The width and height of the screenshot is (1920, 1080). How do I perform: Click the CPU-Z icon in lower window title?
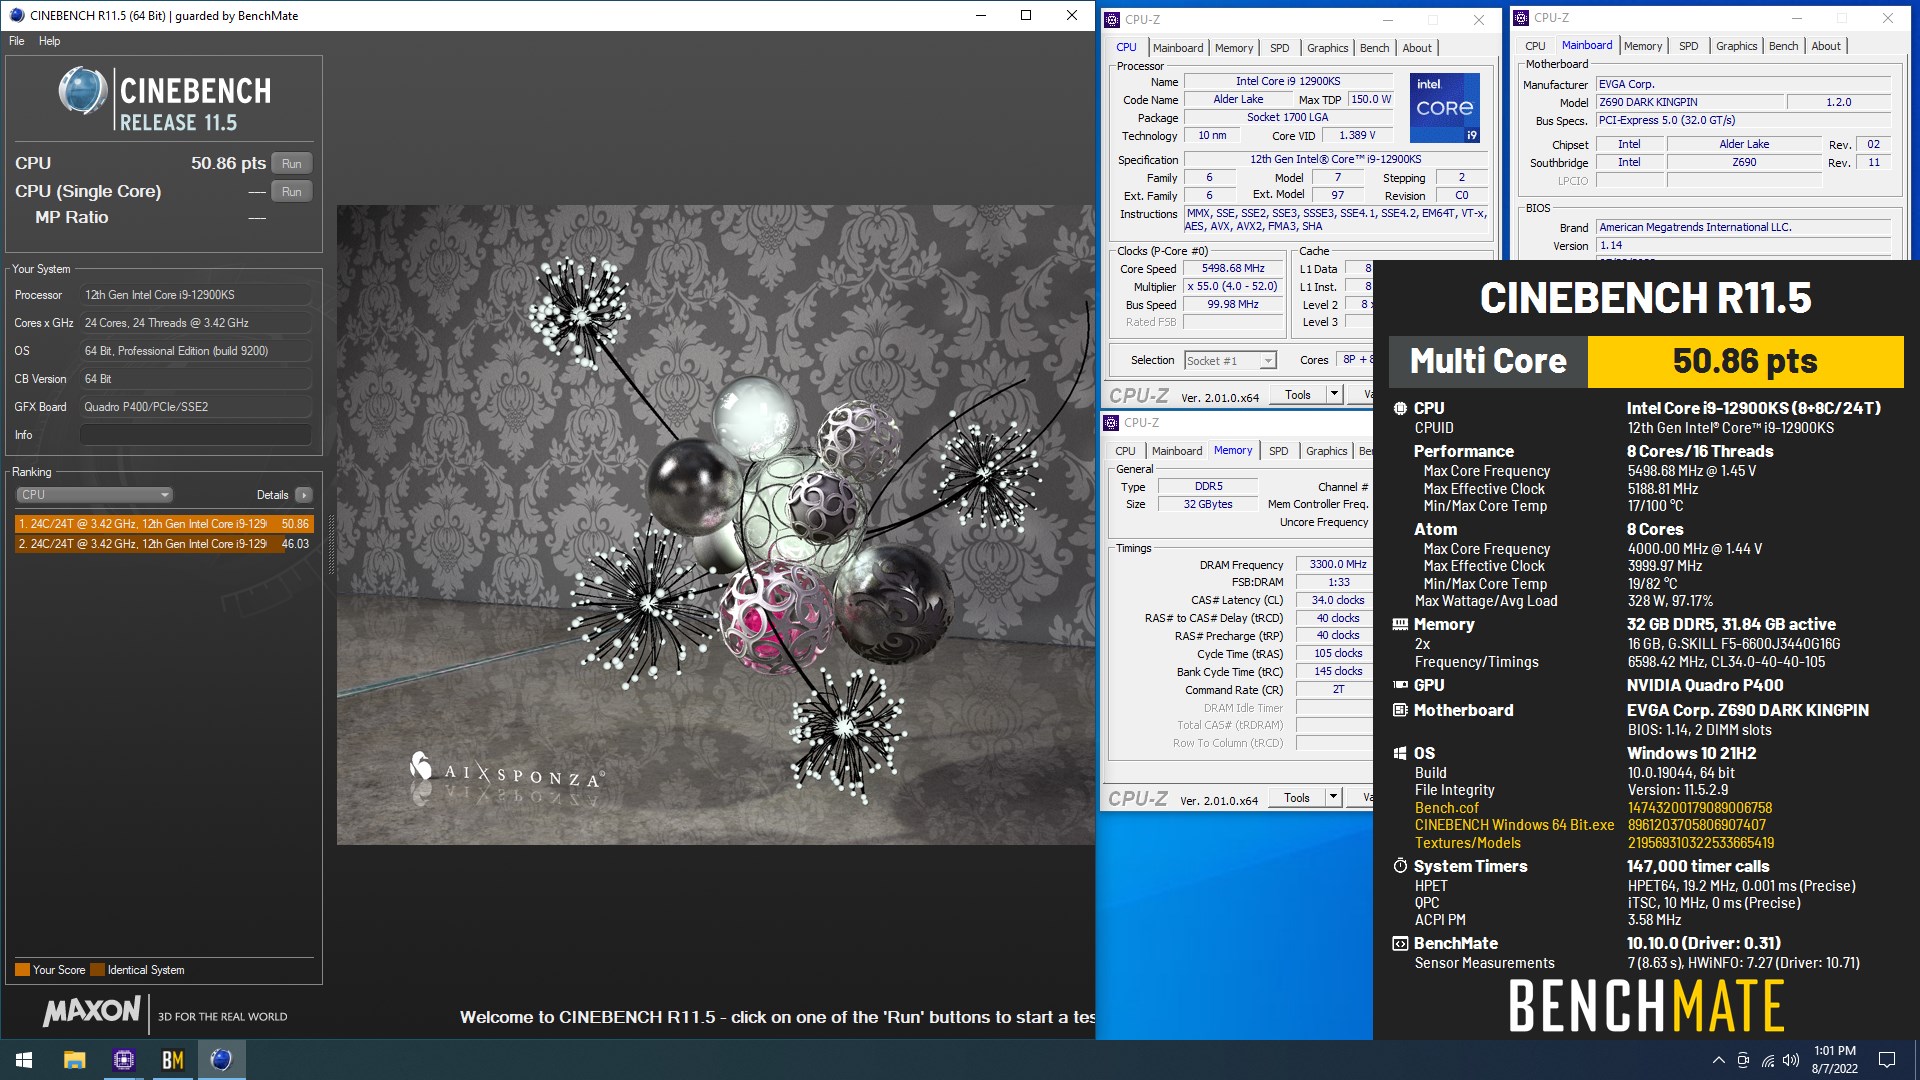point(1111,423)
